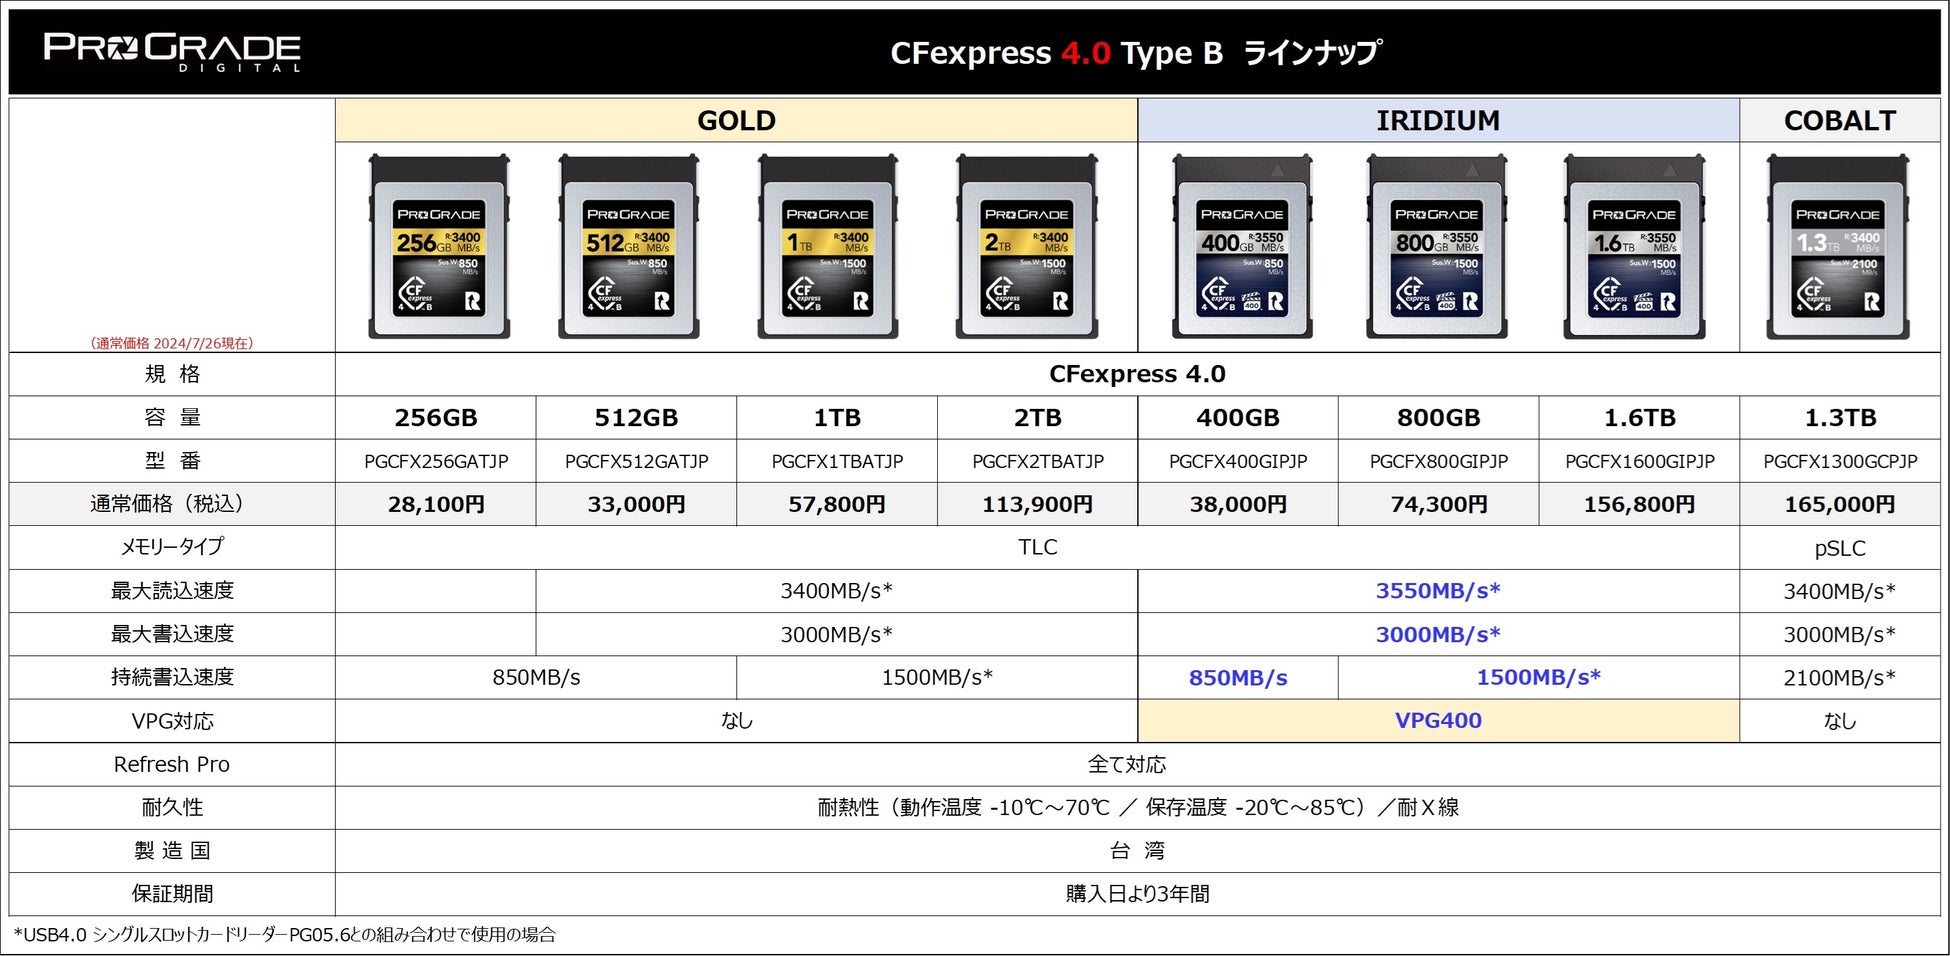Select the GOLD 256GB card image

coord(439,246)
